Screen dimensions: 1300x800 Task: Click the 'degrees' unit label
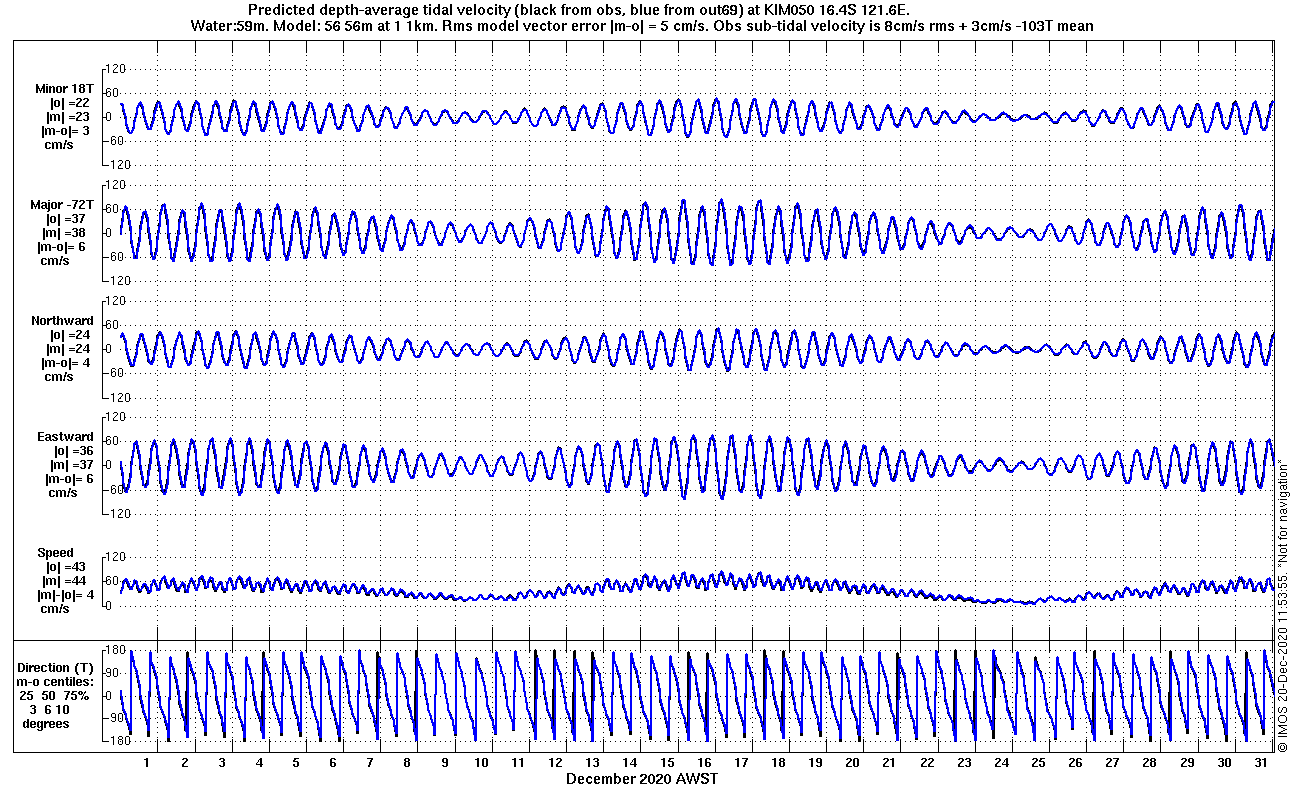[x=46, y=723]
